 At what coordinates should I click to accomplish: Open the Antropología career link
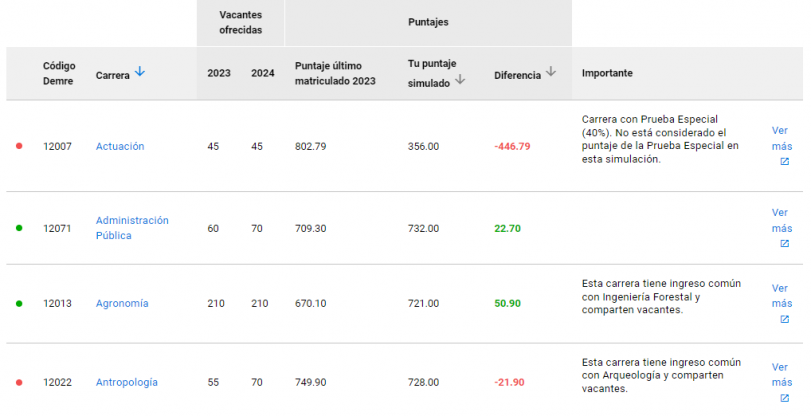click(x=126, y=382)
